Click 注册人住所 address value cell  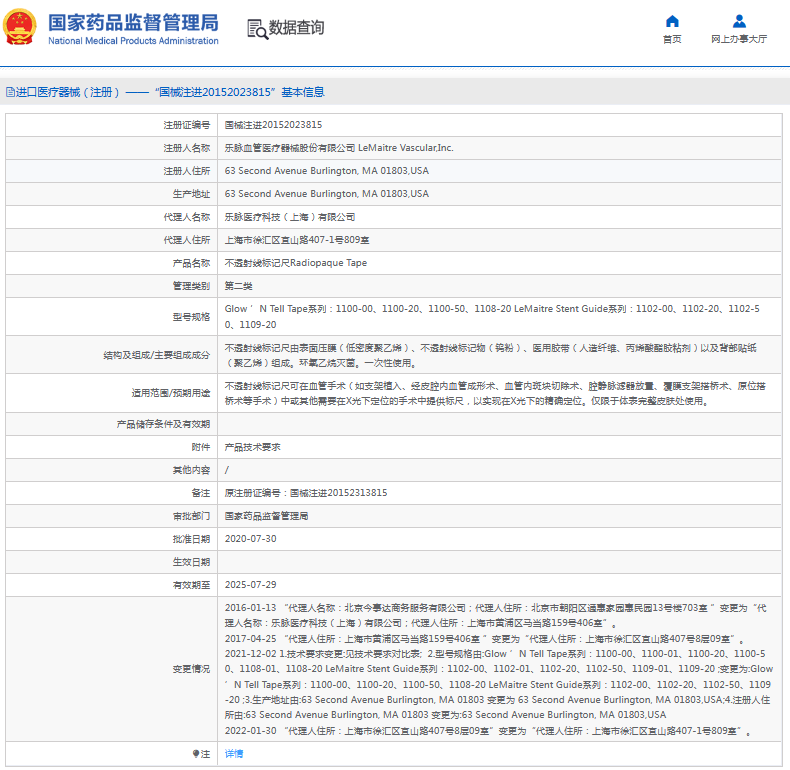pos(327,171)
